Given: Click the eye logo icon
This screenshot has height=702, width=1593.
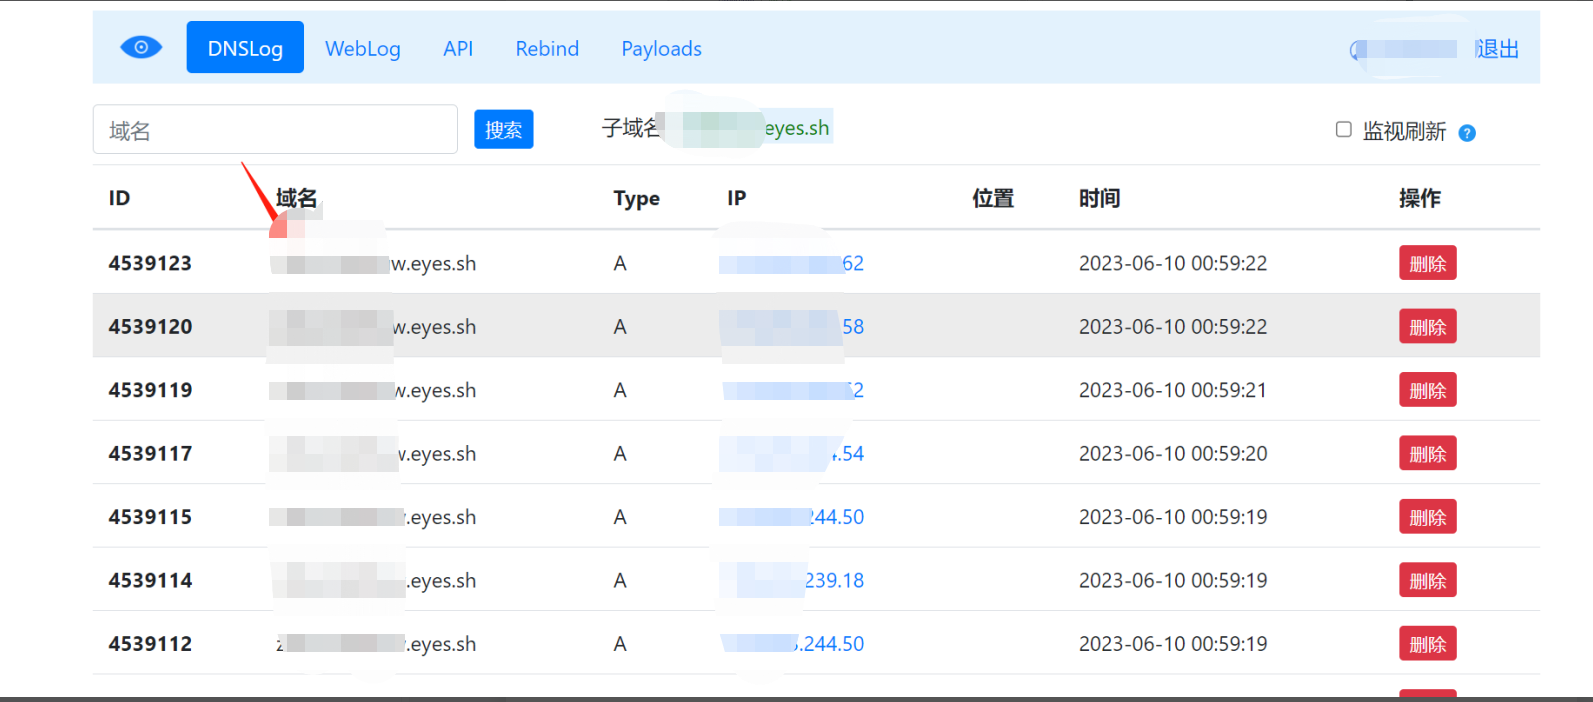Looking at the screenshot, I should (x=141, y=47).
